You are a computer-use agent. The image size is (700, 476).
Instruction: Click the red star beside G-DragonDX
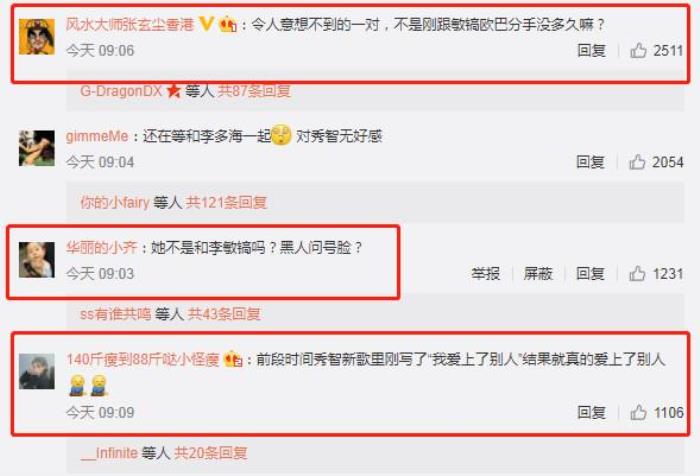(174, 91)
